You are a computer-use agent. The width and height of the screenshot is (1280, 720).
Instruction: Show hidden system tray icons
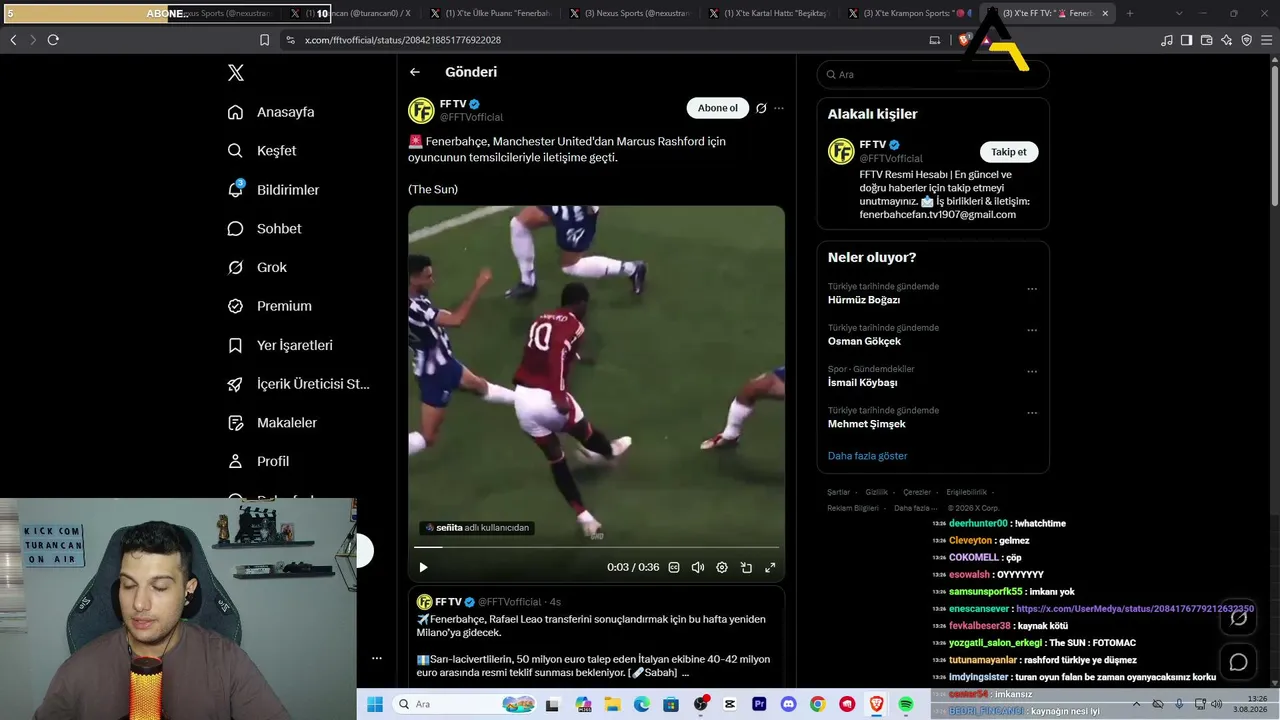click(1136, 704)
